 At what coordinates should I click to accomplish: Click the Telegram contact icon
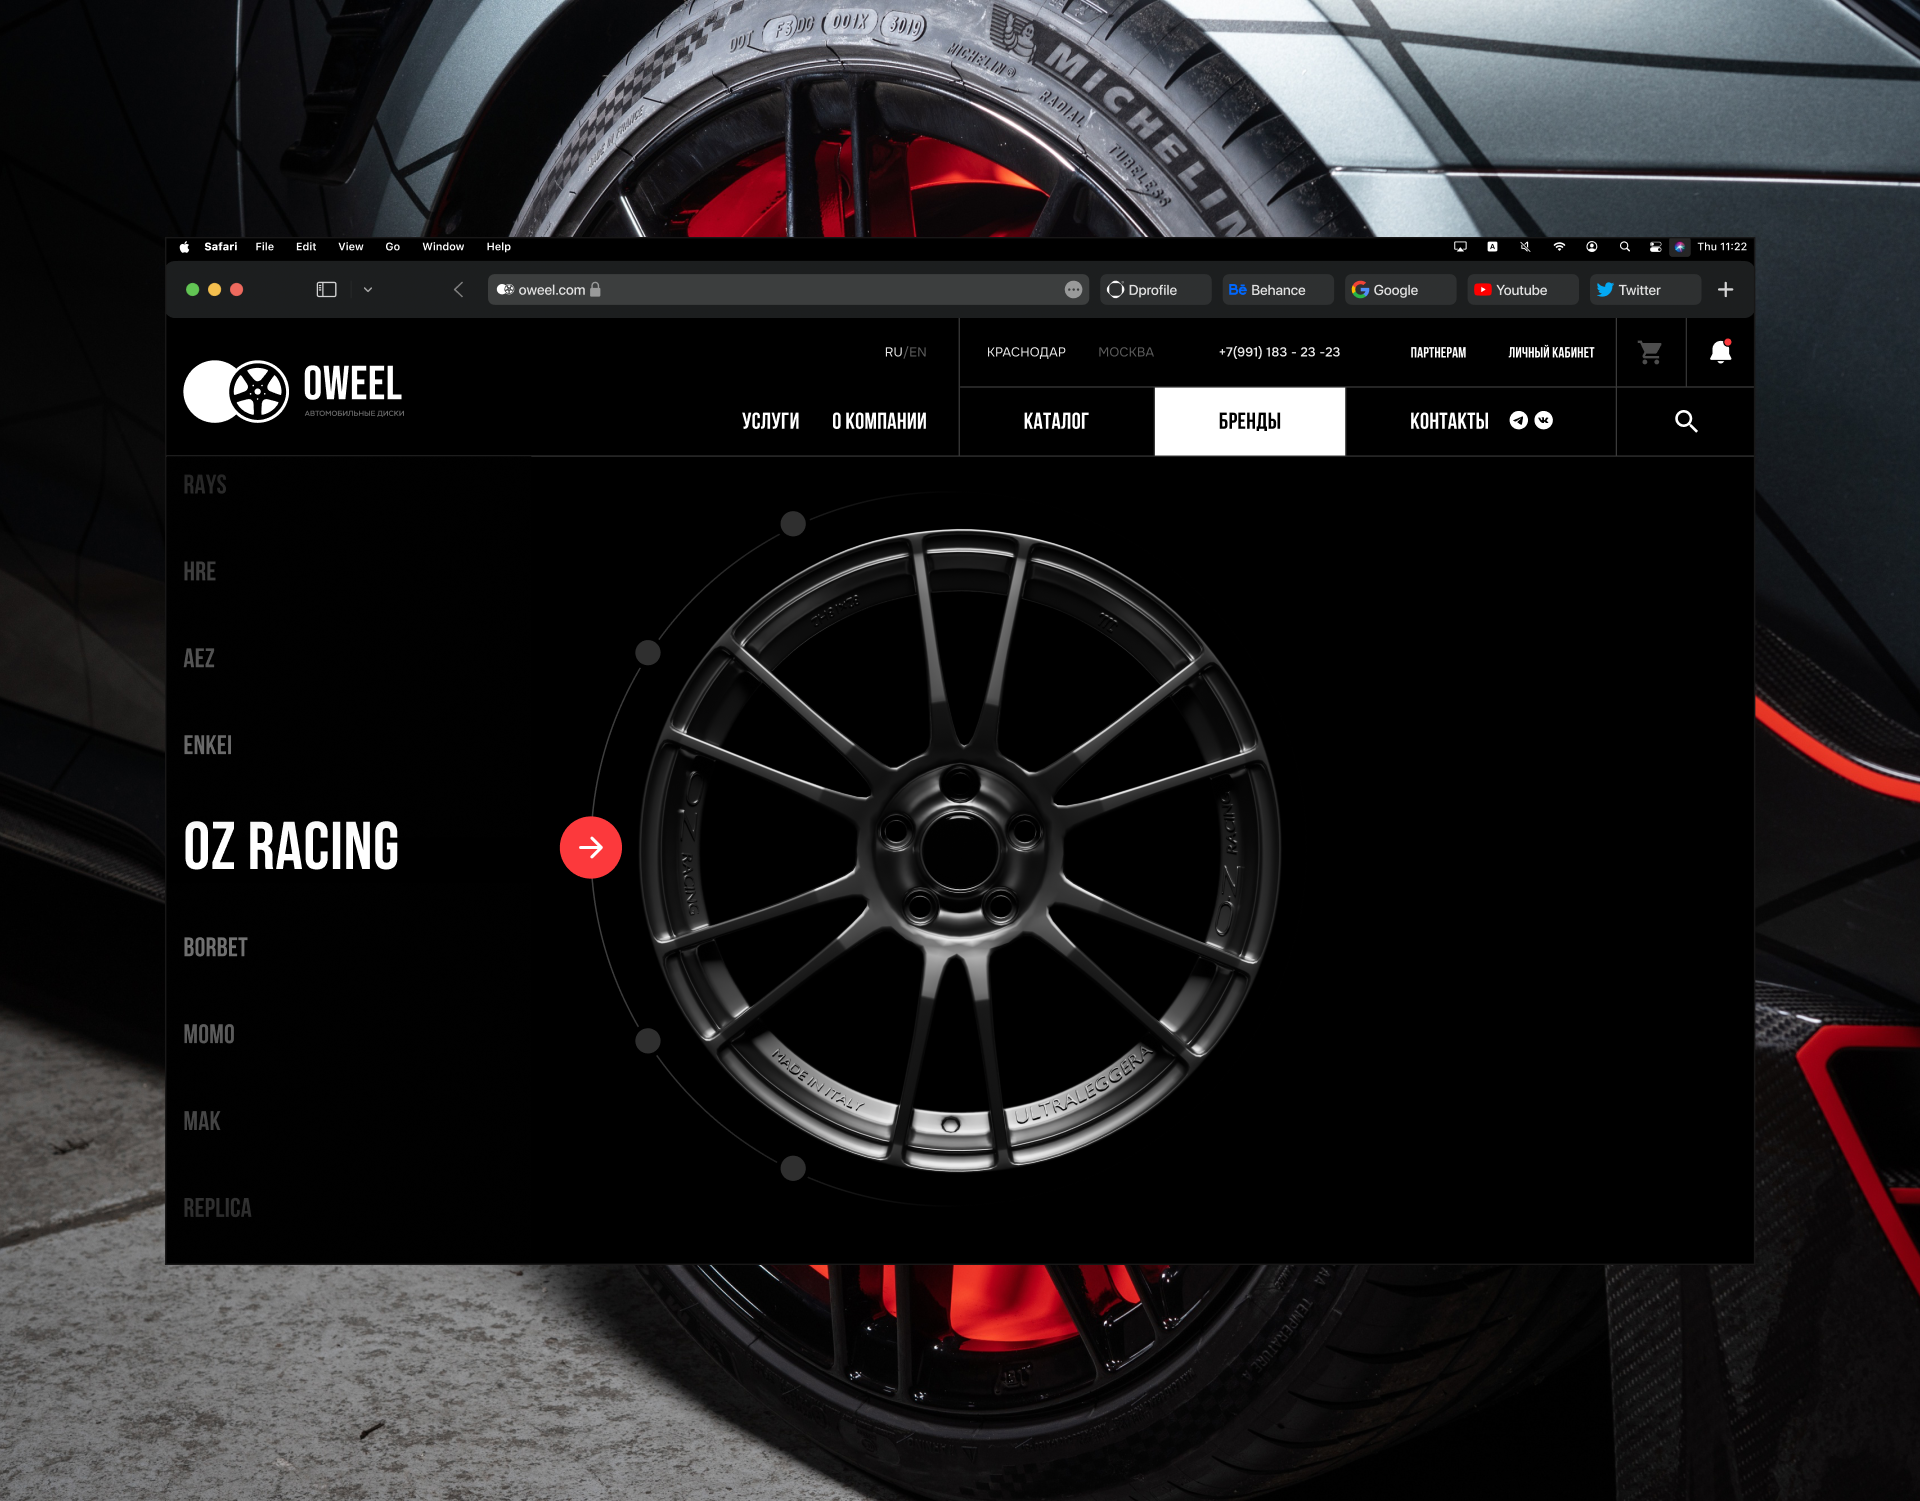pos(1518,420)
